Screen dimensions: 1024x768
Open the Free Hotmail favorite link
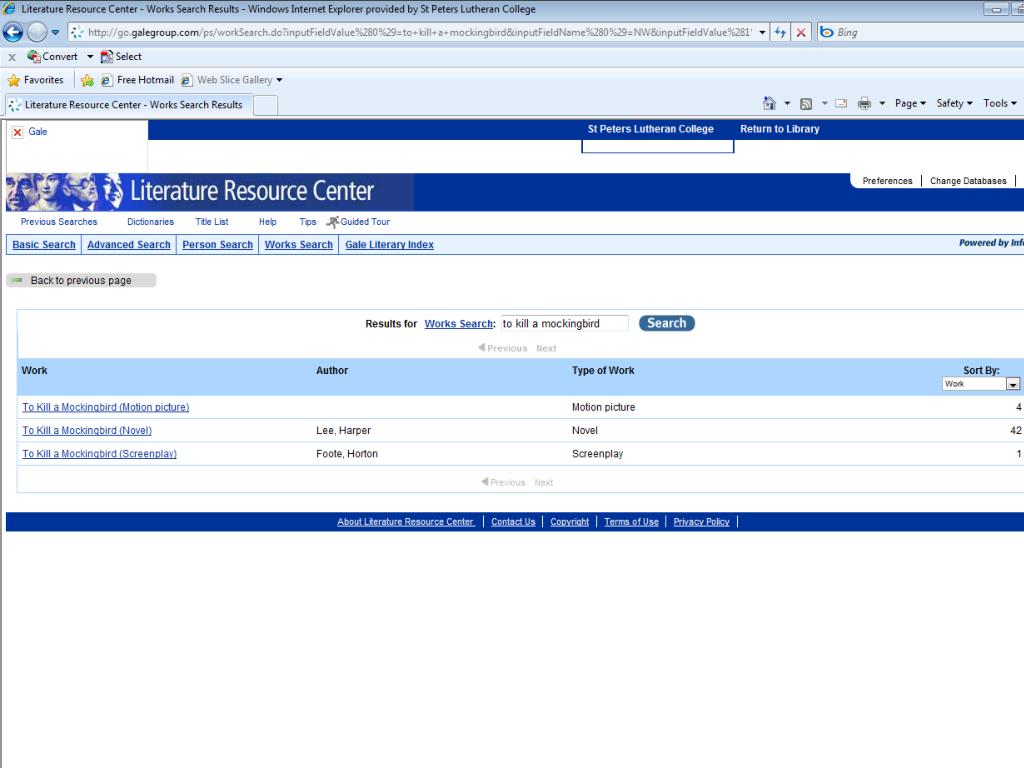(137, 80)
